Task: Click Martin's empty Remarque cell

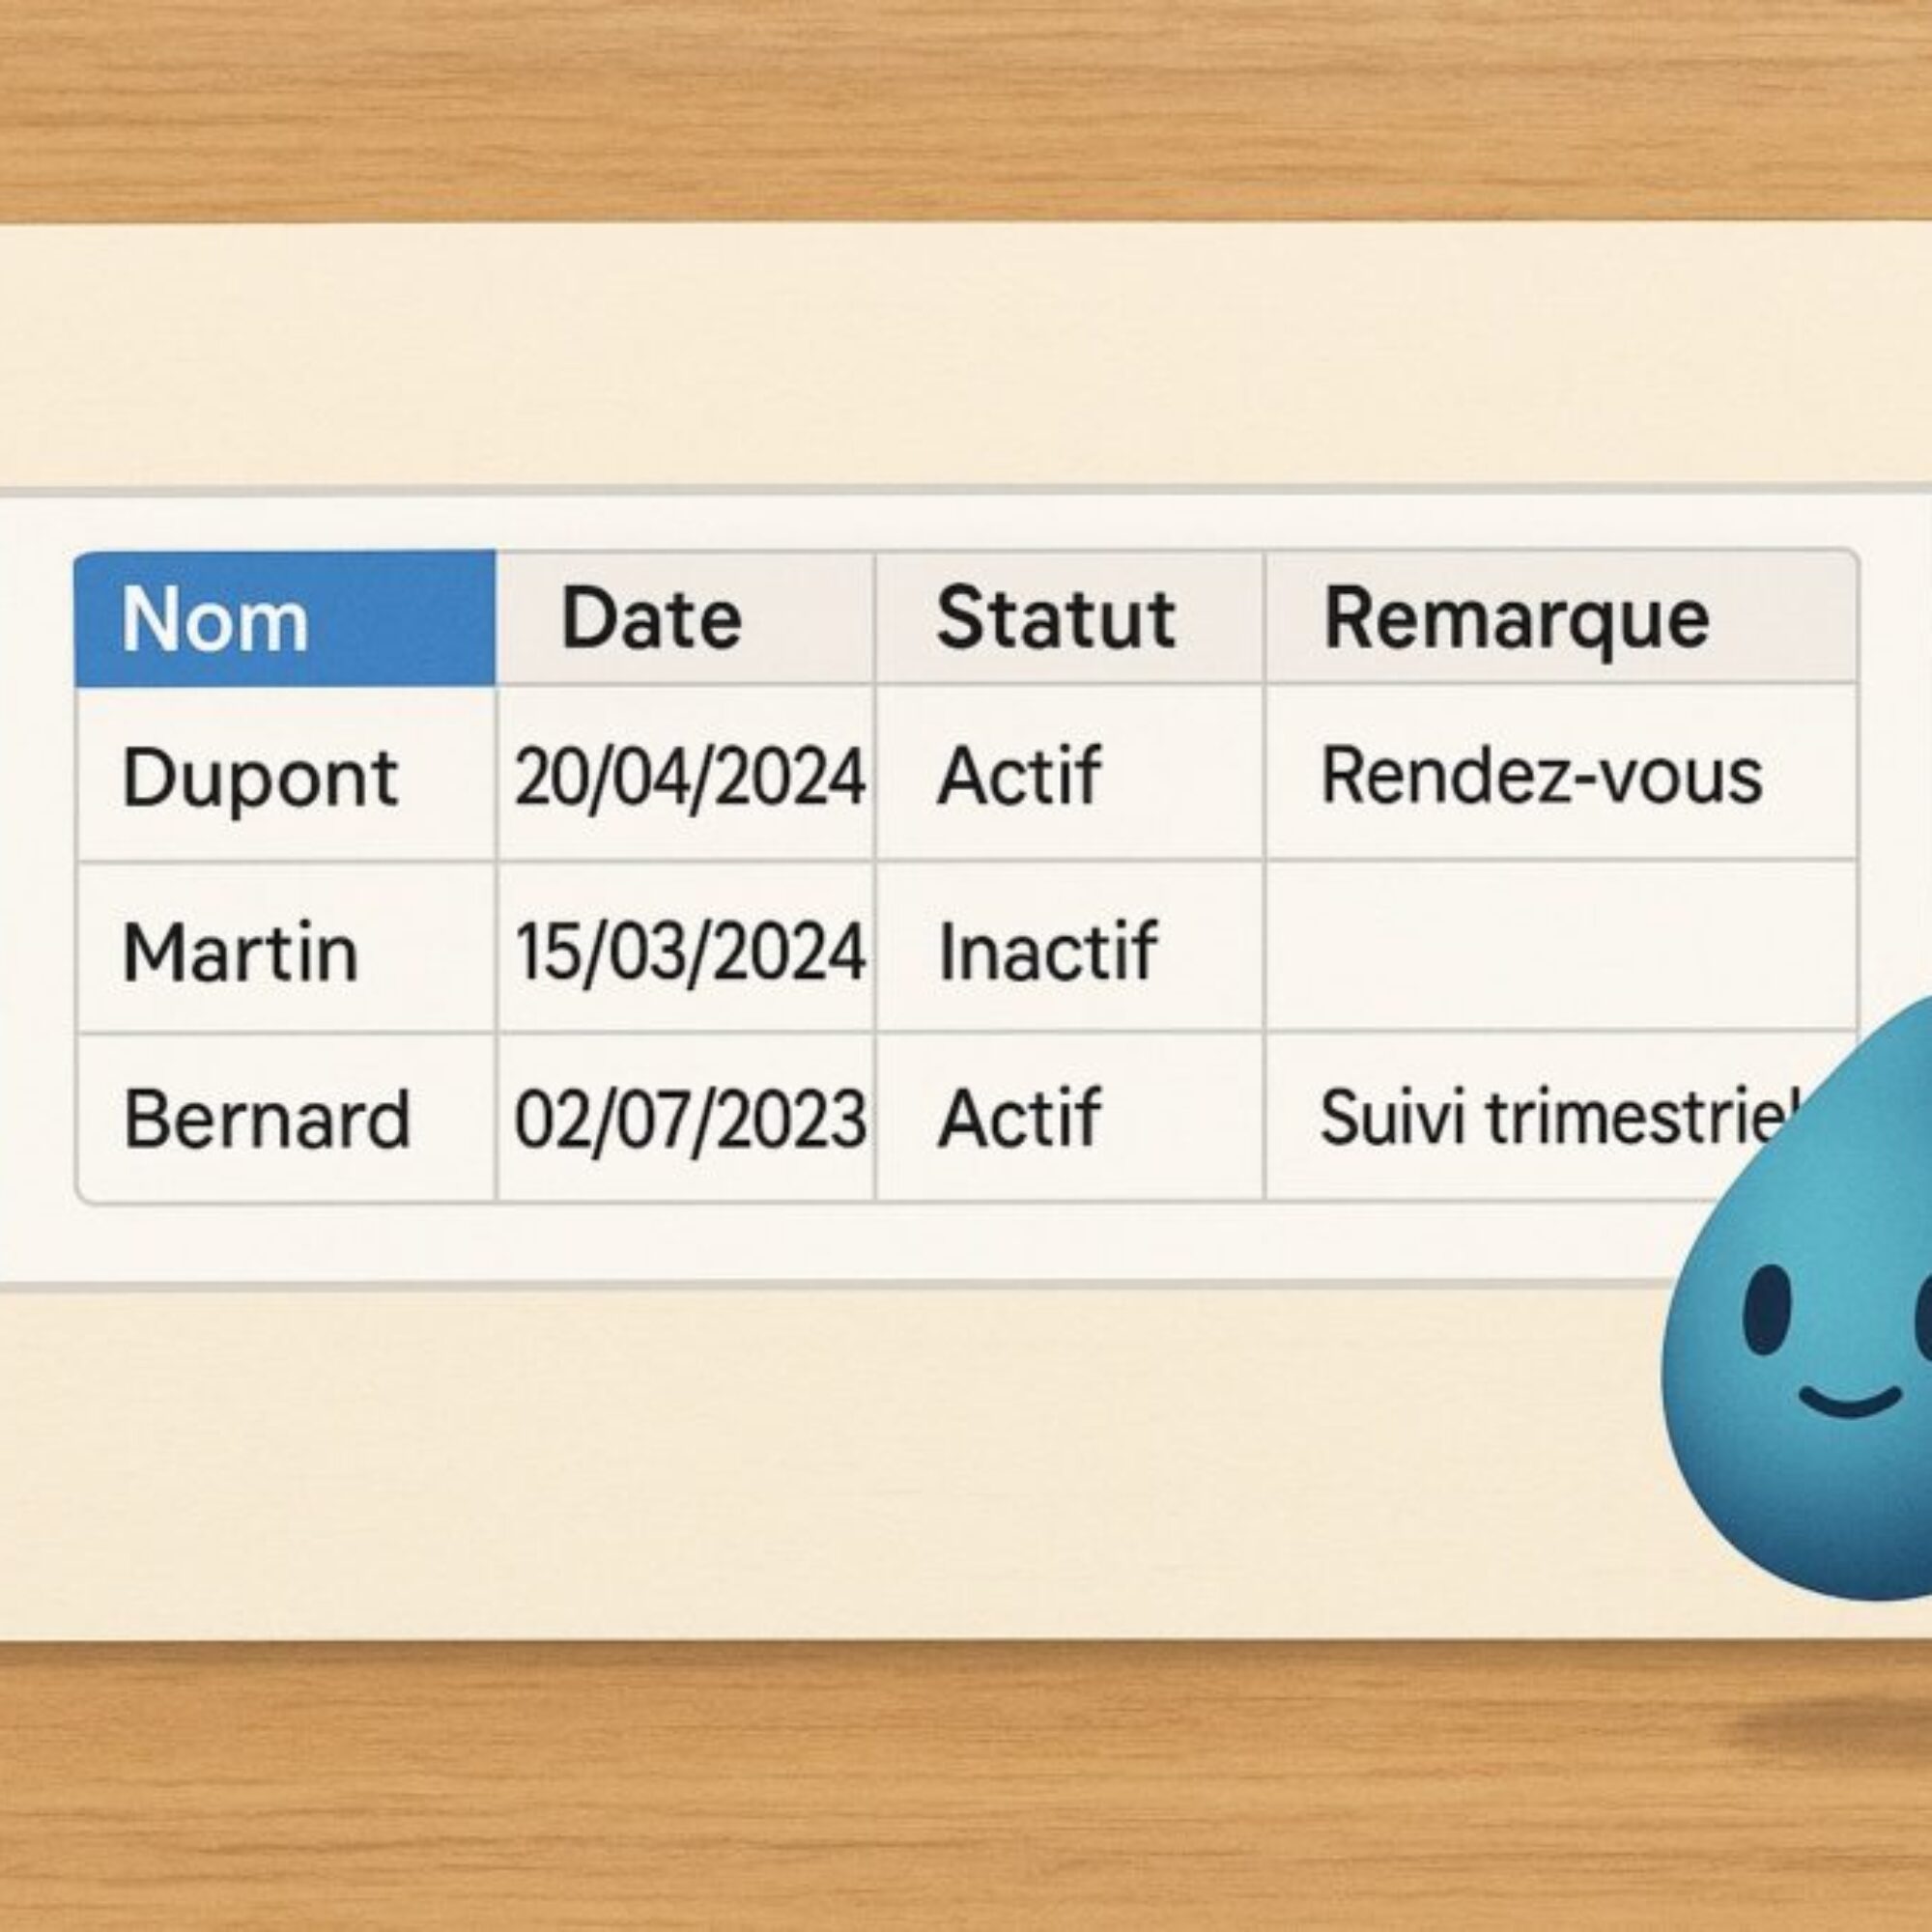Action: point(1560,948)
